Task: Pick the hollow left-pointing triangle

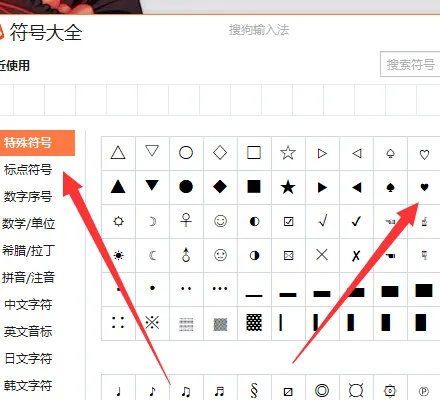Action: click(x=356, y=153)
